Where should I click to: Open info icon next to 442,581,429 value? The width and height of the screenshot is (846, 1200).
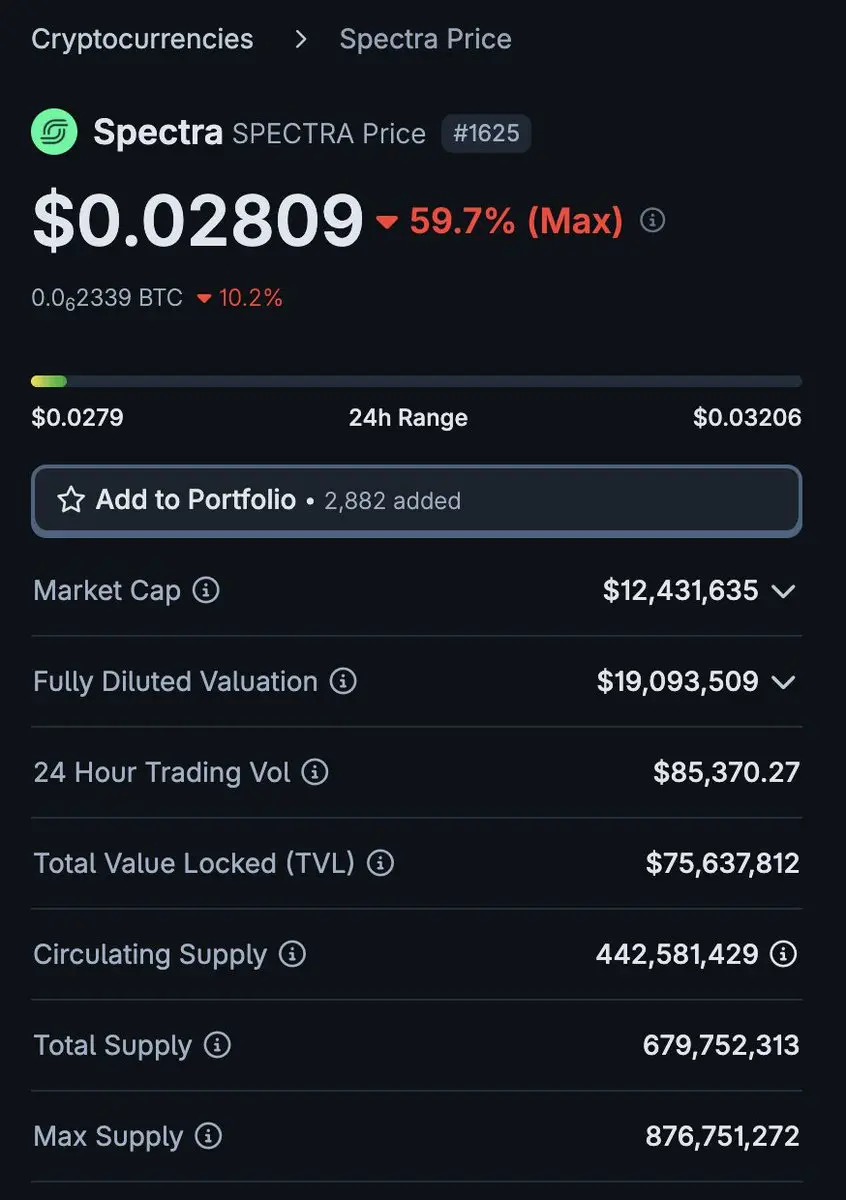click(x=784, y=954)
